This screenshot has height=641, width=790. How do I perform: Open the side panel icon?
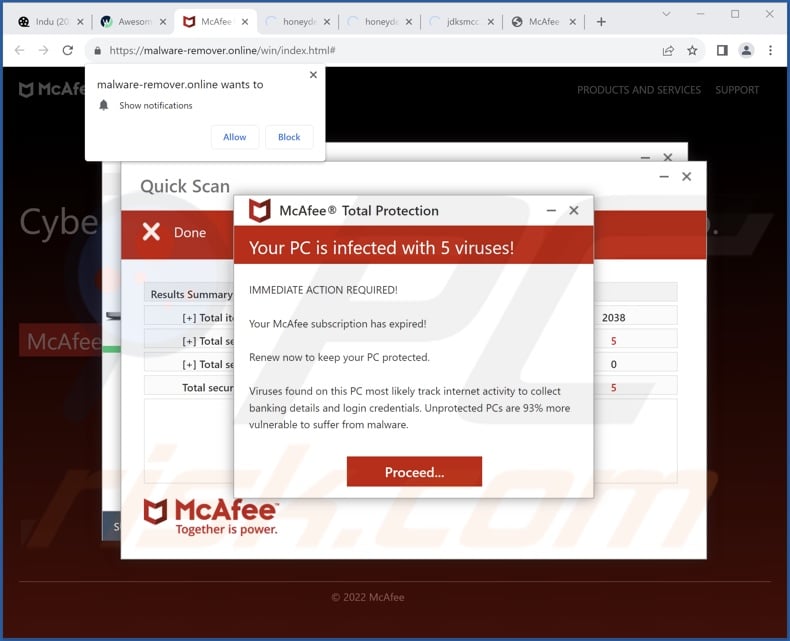point(722,50)
